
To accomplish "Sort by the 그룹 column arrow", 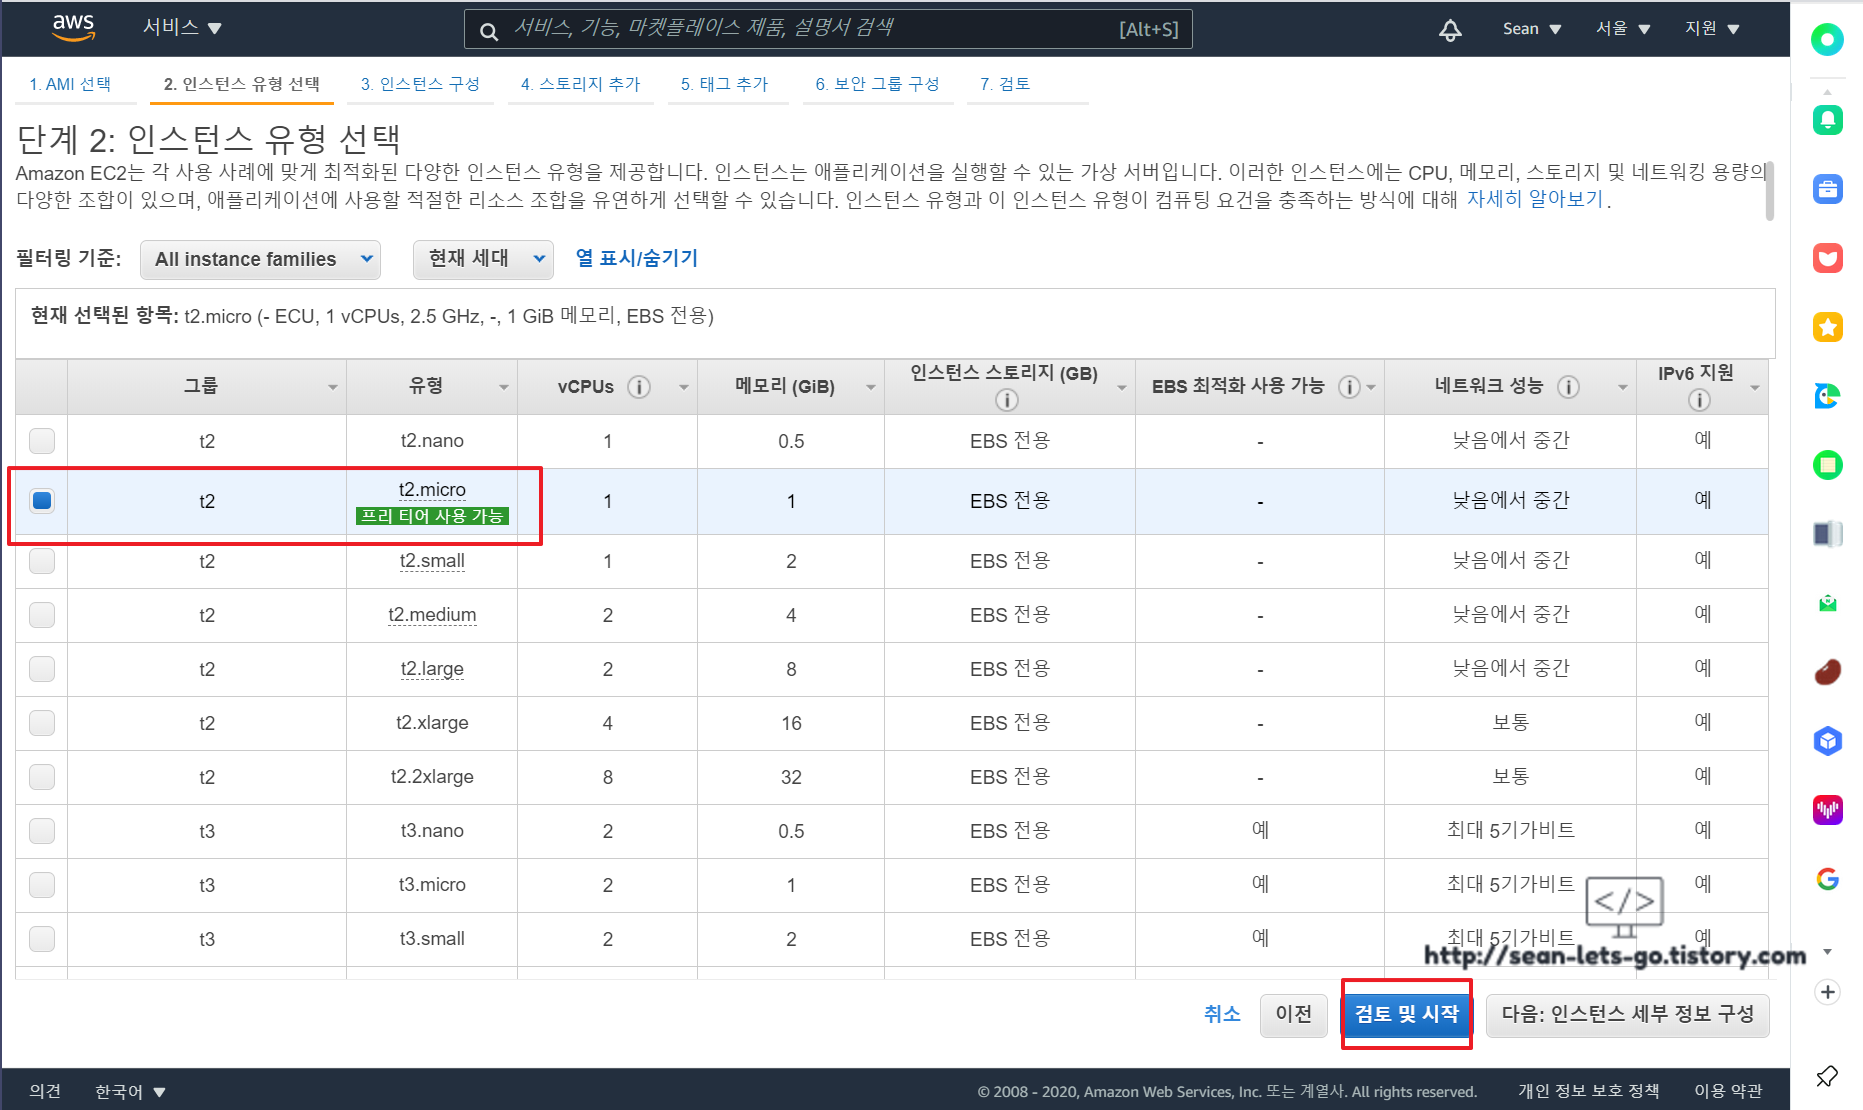I will pos(333,387).
